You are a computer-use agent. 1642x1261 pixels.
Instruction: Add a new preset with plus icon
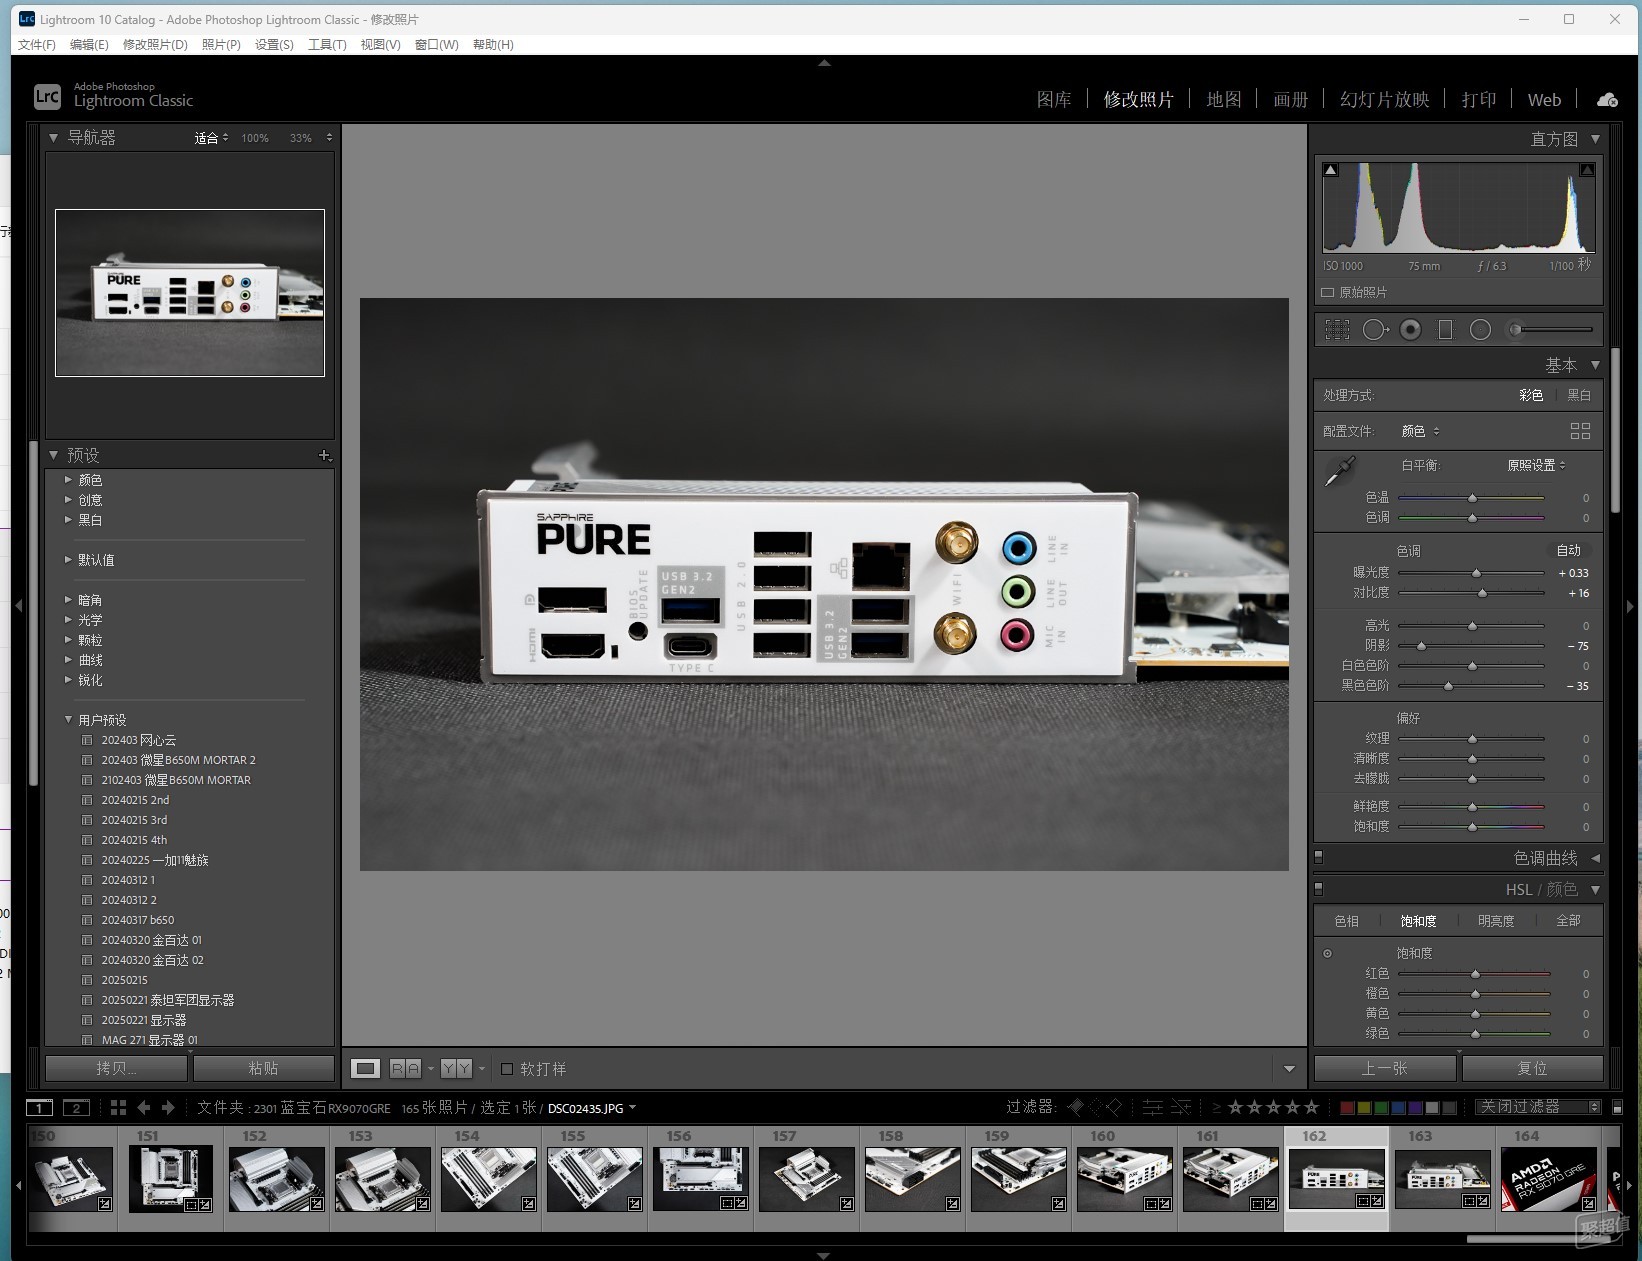(324, 456)
